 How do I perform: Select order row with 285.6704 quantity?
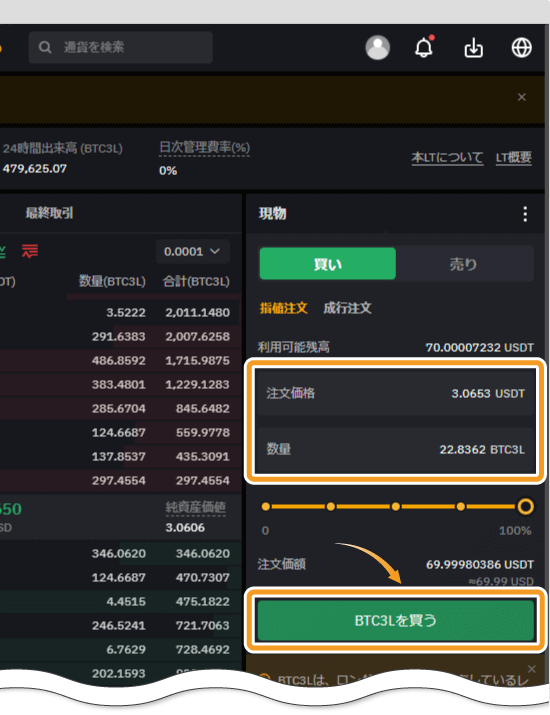tap(121, 409)
